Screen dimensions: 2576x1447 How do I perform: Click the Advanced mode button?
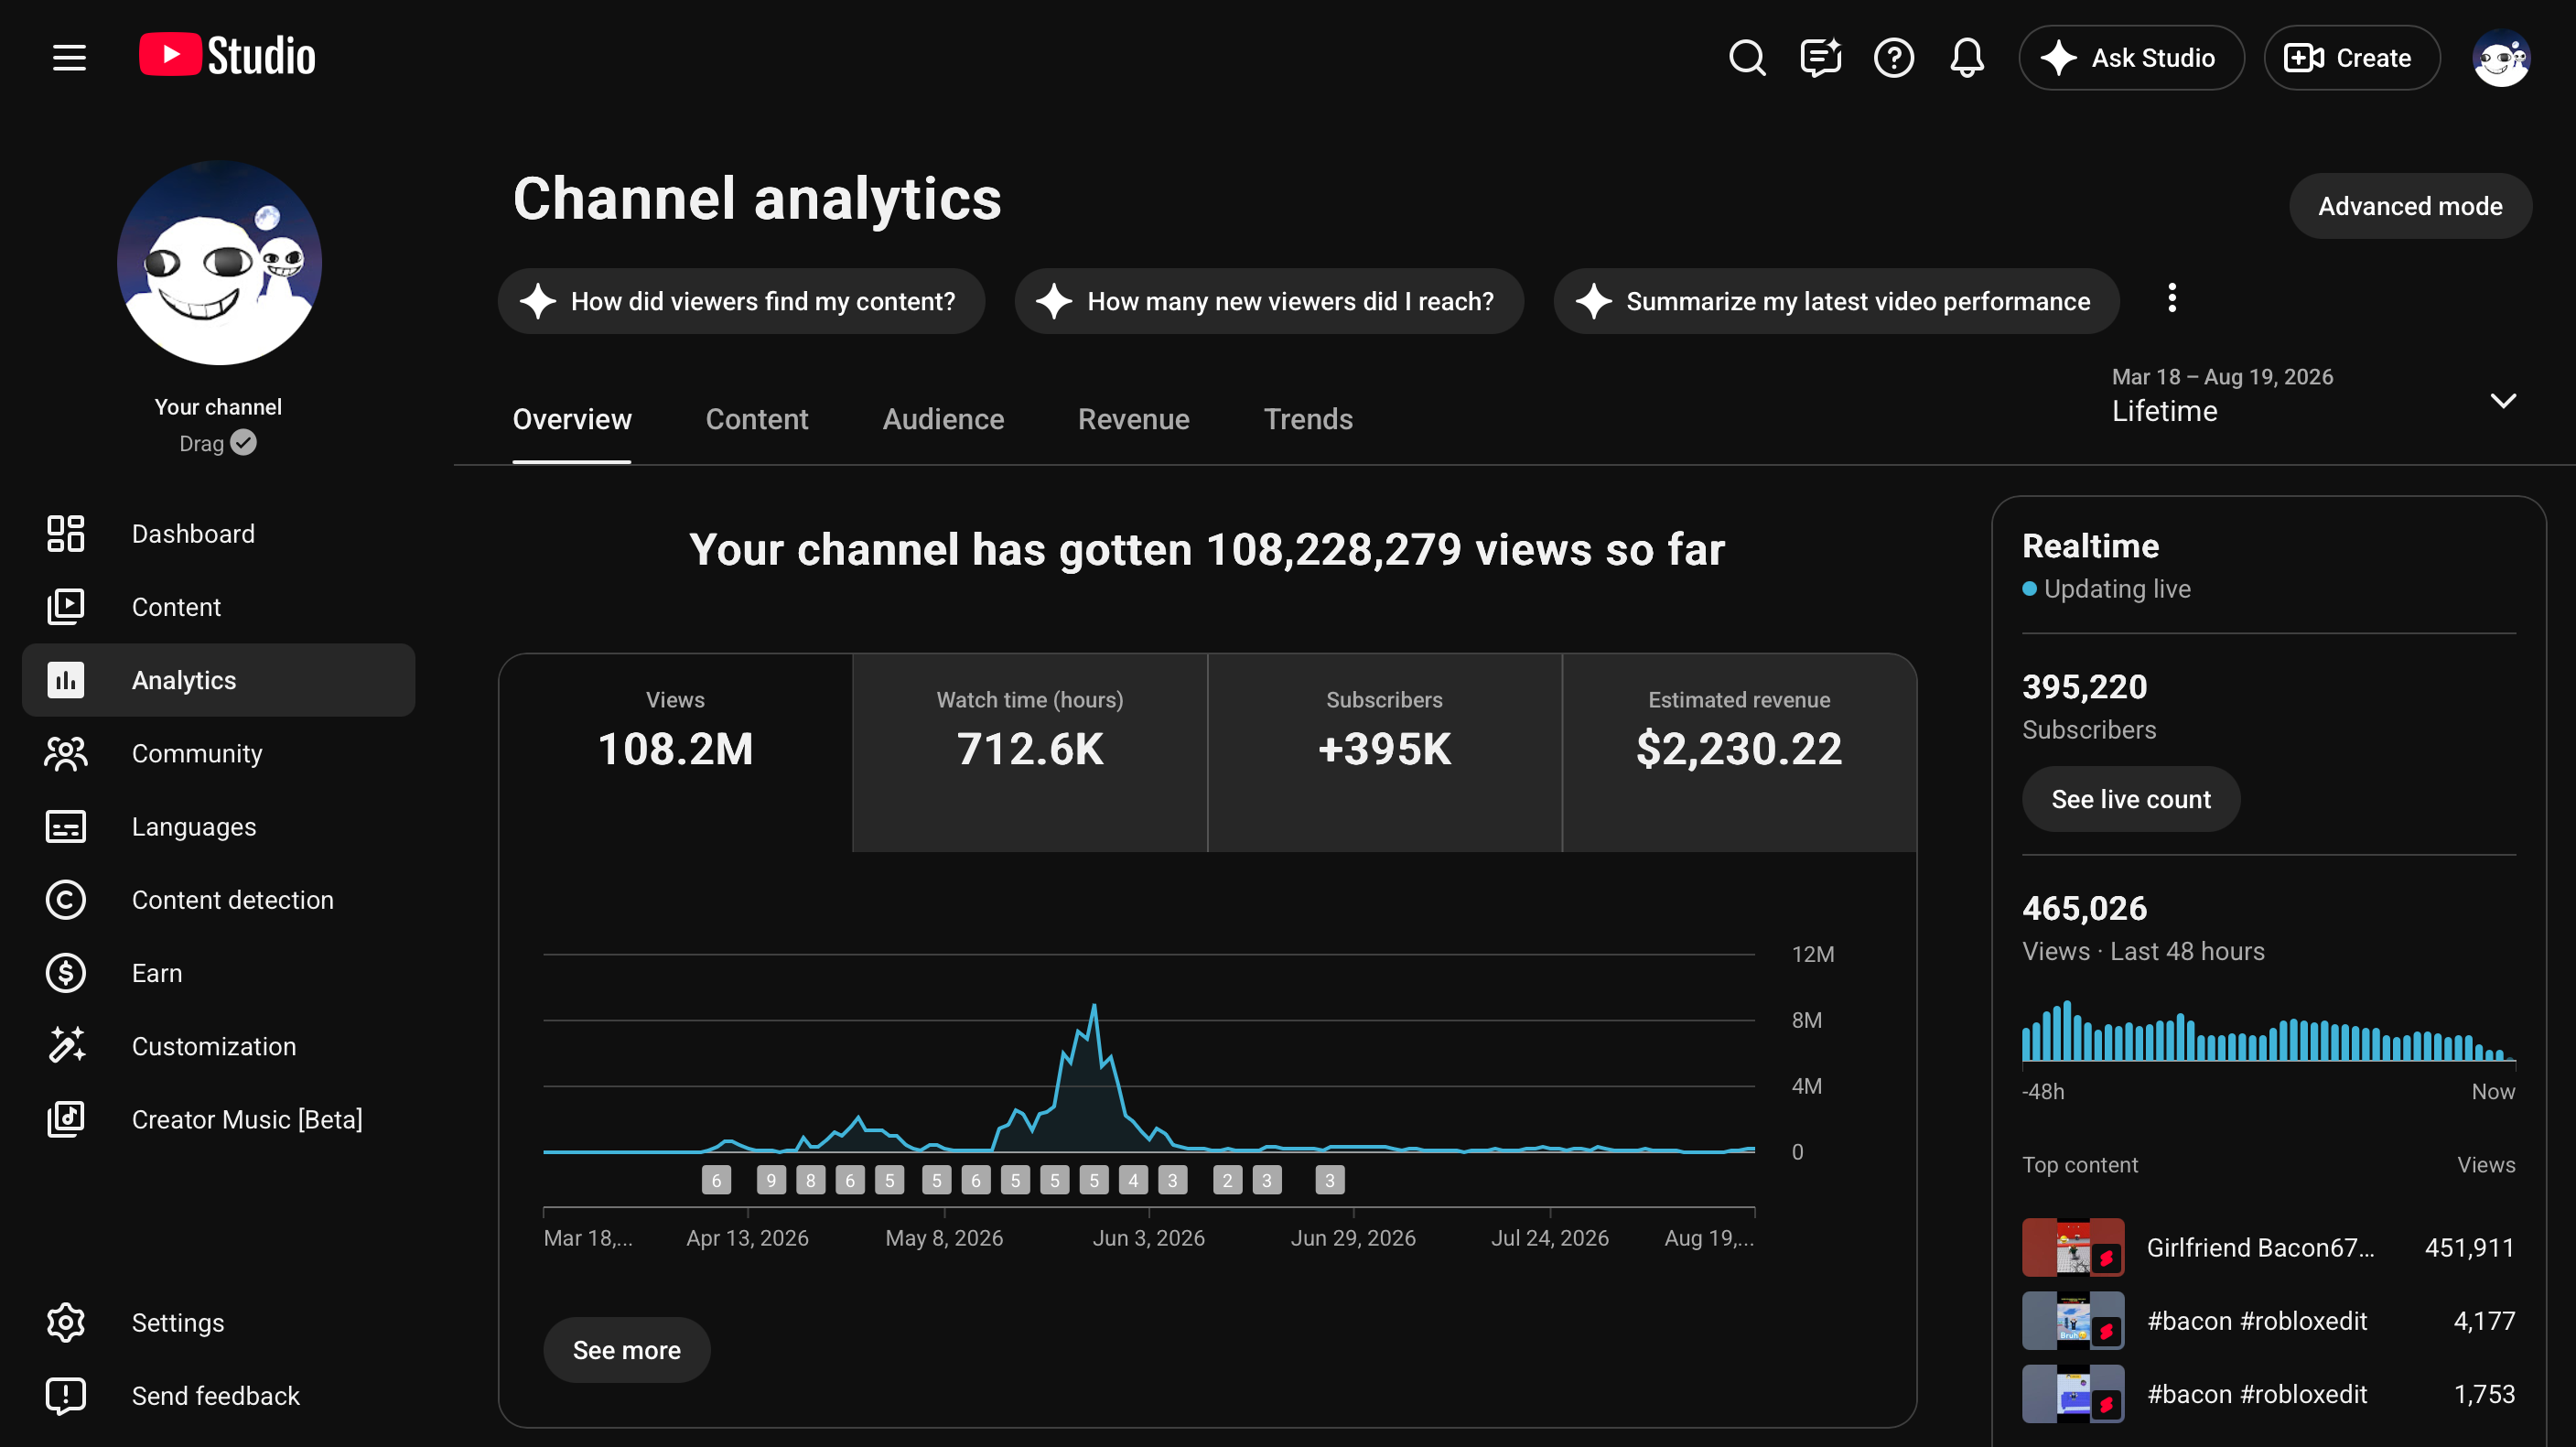(x=2409, y=206)
